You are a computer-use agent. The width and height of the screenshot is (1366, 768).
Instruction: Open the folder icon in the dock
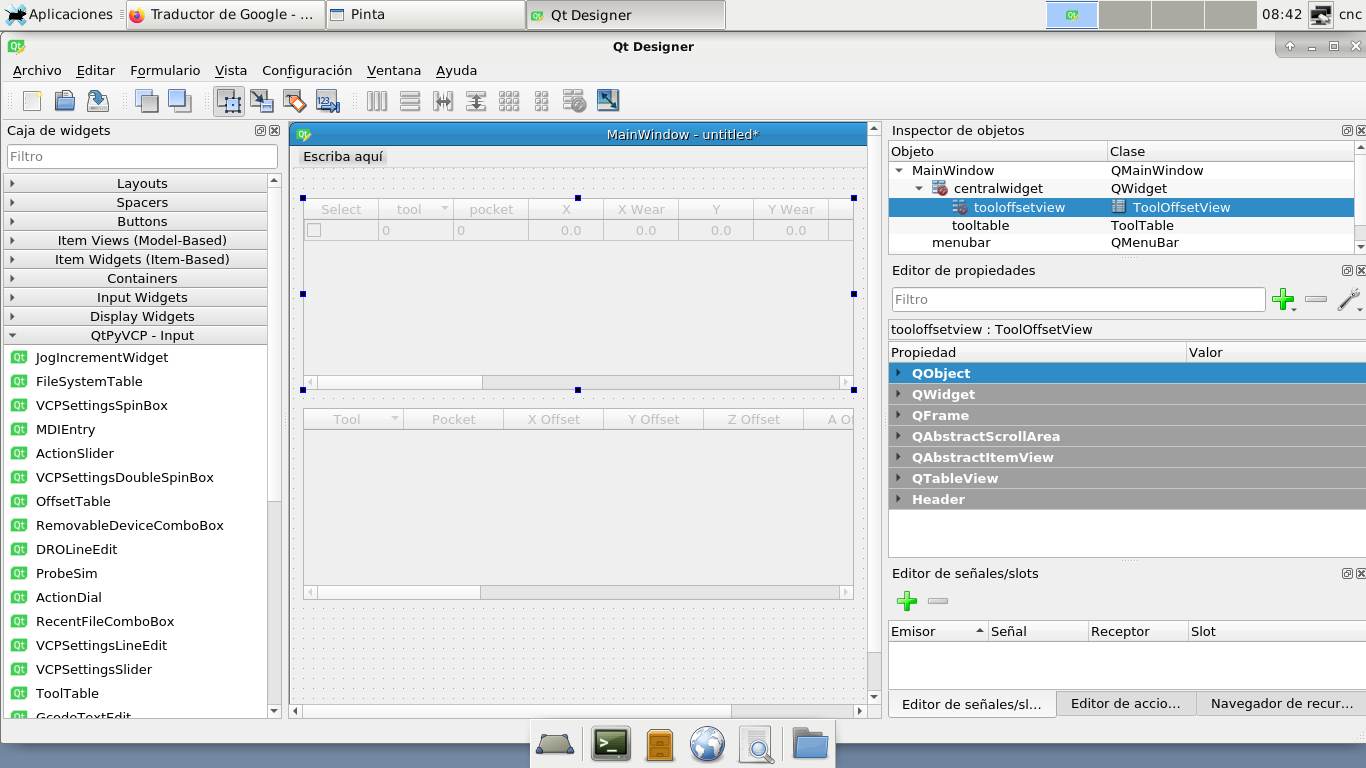[810, 743]
